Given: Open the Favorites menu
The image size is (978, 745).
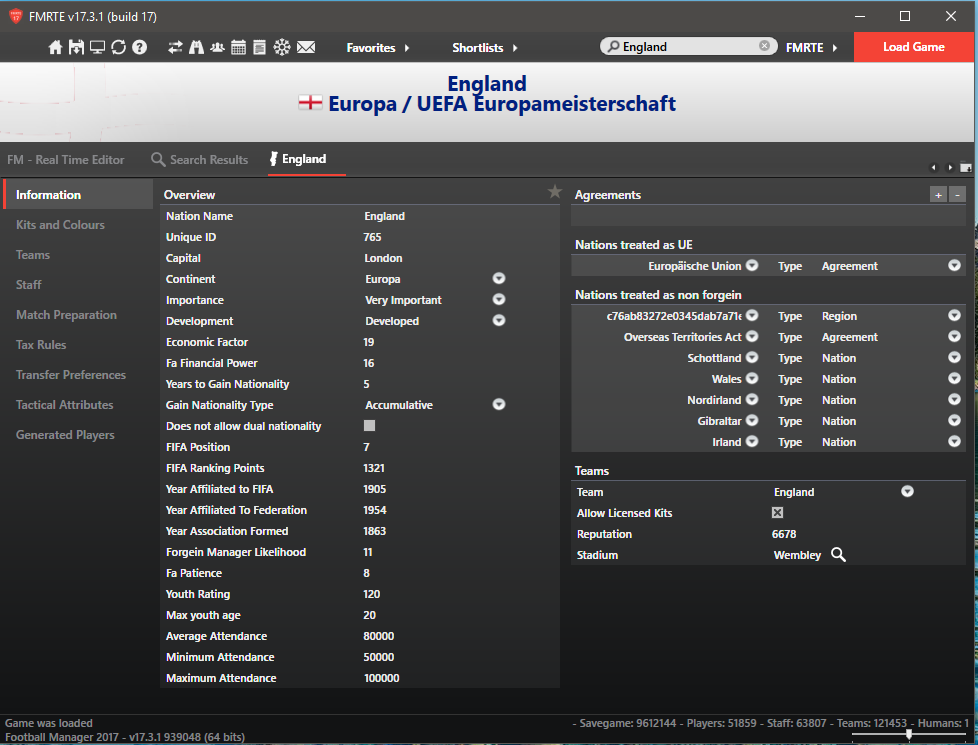Looking at the screenshot, I should pos(378,47).
